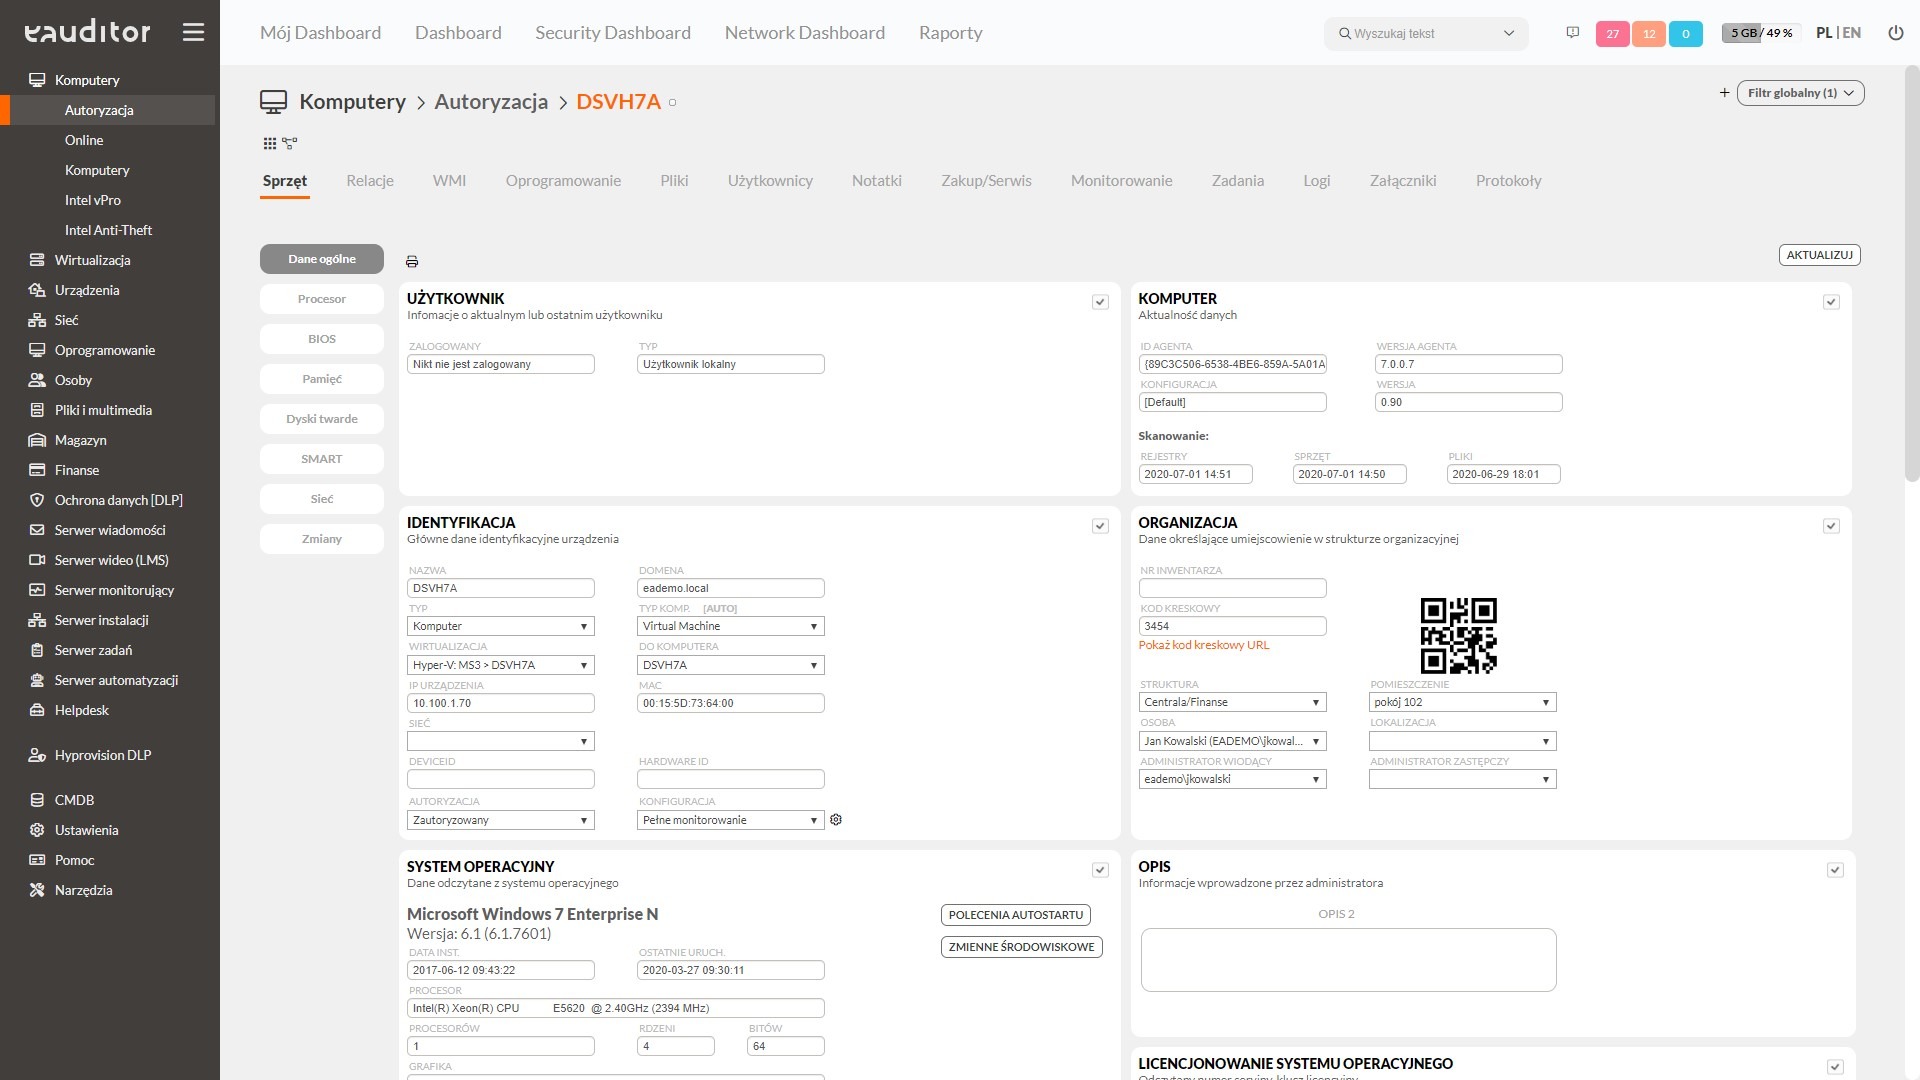
Task: Open the Wirtualizacja Hyper-V dropdown
Action: point(501,665)
